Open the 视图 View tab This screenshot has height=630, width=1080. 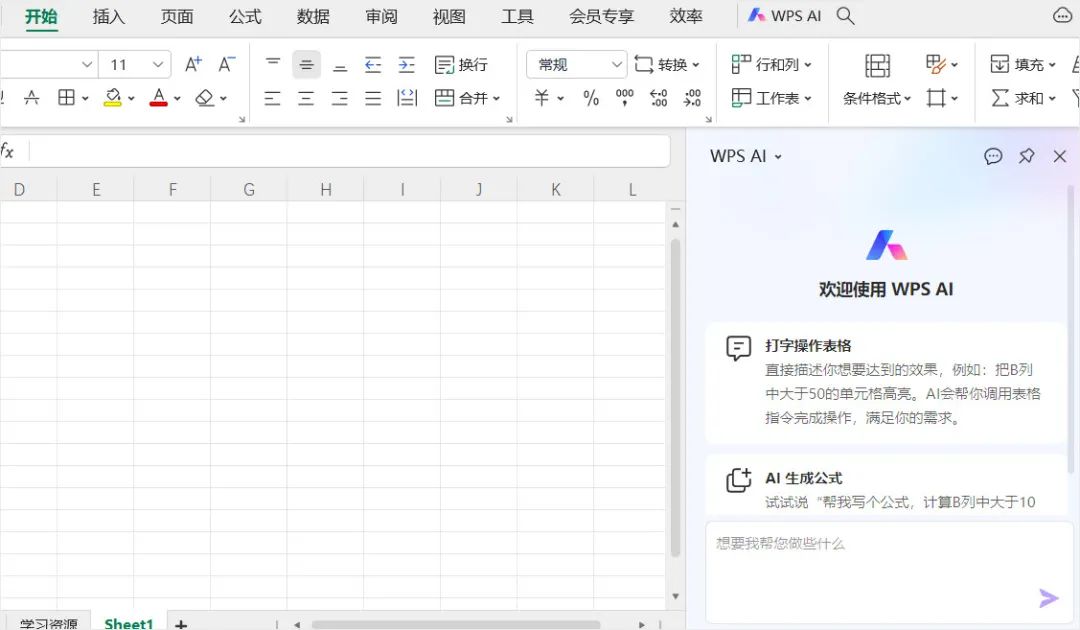[x=449, y=17]
